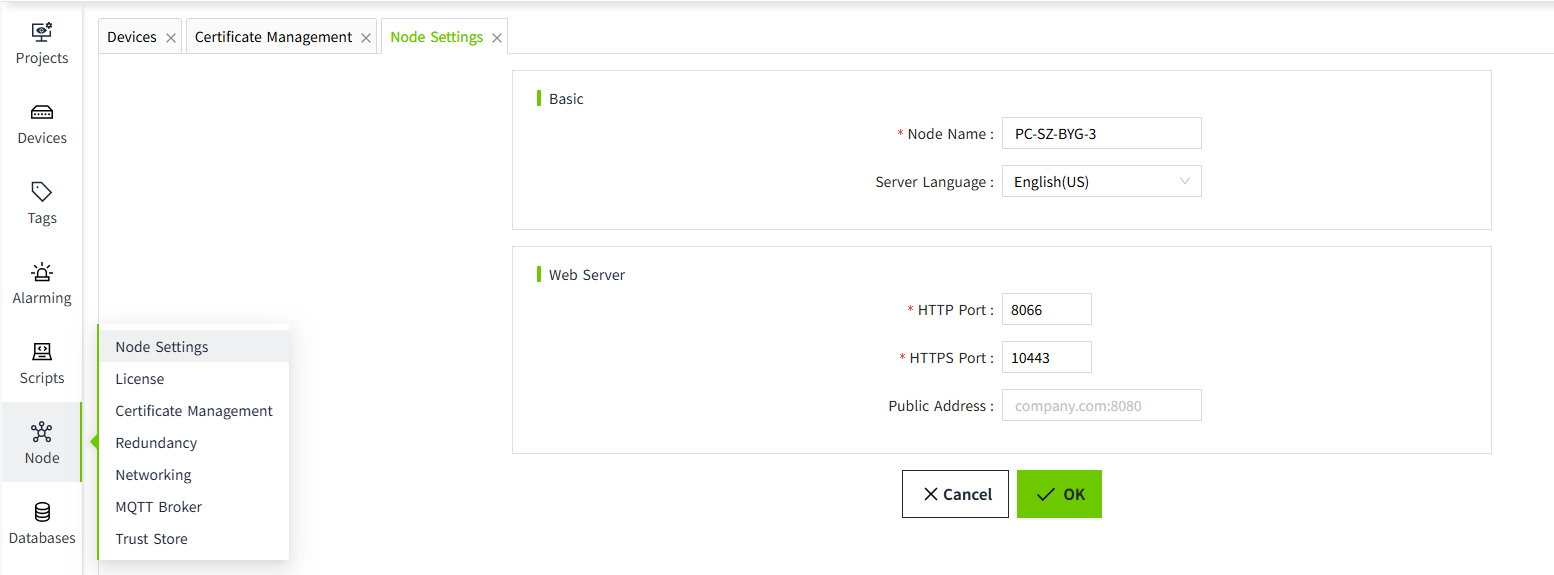
Task: Open the Alarming sidebar icon
Action: pos(42,283)
